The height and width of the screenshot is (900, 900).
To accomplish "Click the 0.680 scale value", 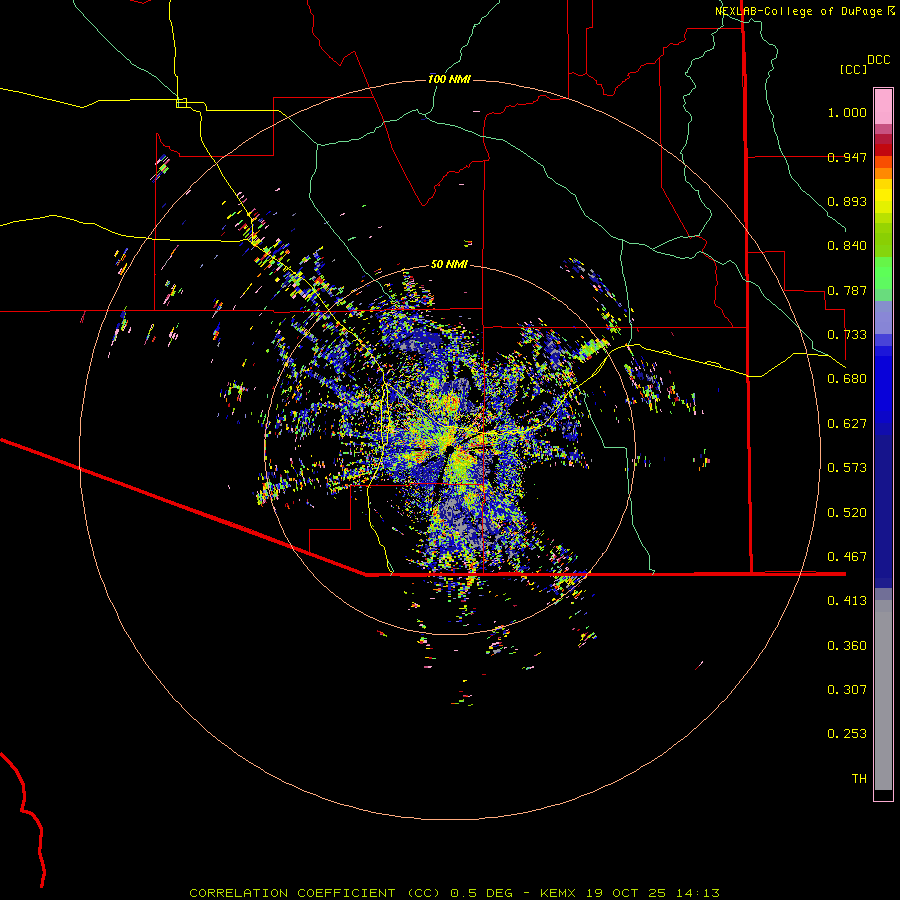I will [x=847, y=379].
